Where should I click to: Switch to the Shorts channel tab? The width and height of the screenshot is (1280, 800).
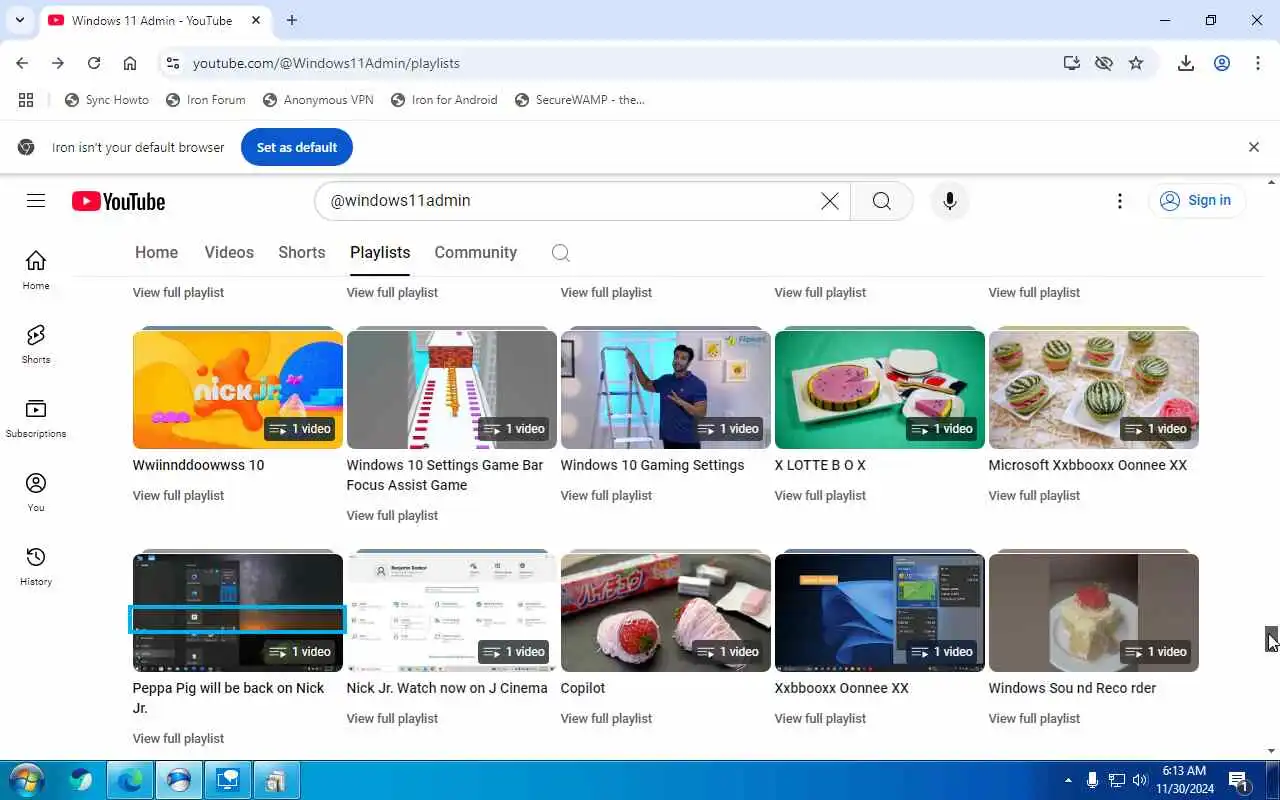pyautogui.click(x=302, y=253)
